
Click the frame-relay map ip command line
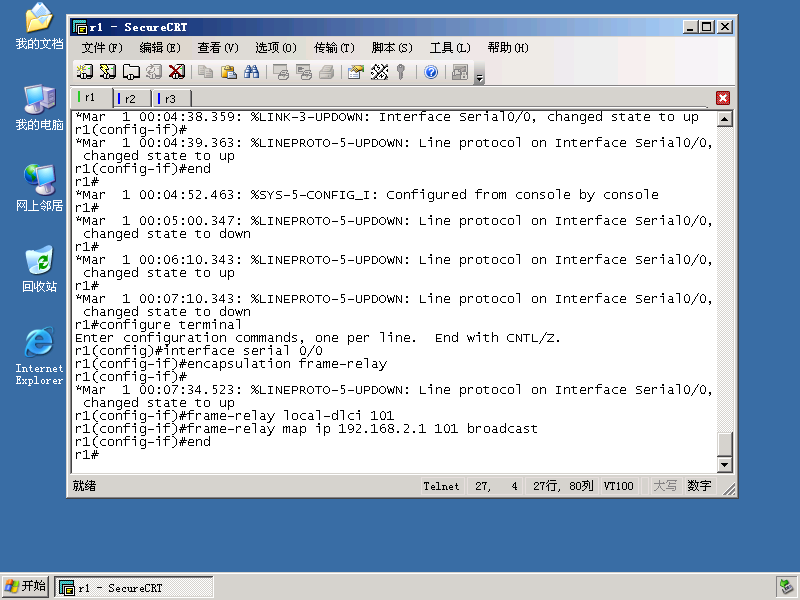(x=306, y=429)
